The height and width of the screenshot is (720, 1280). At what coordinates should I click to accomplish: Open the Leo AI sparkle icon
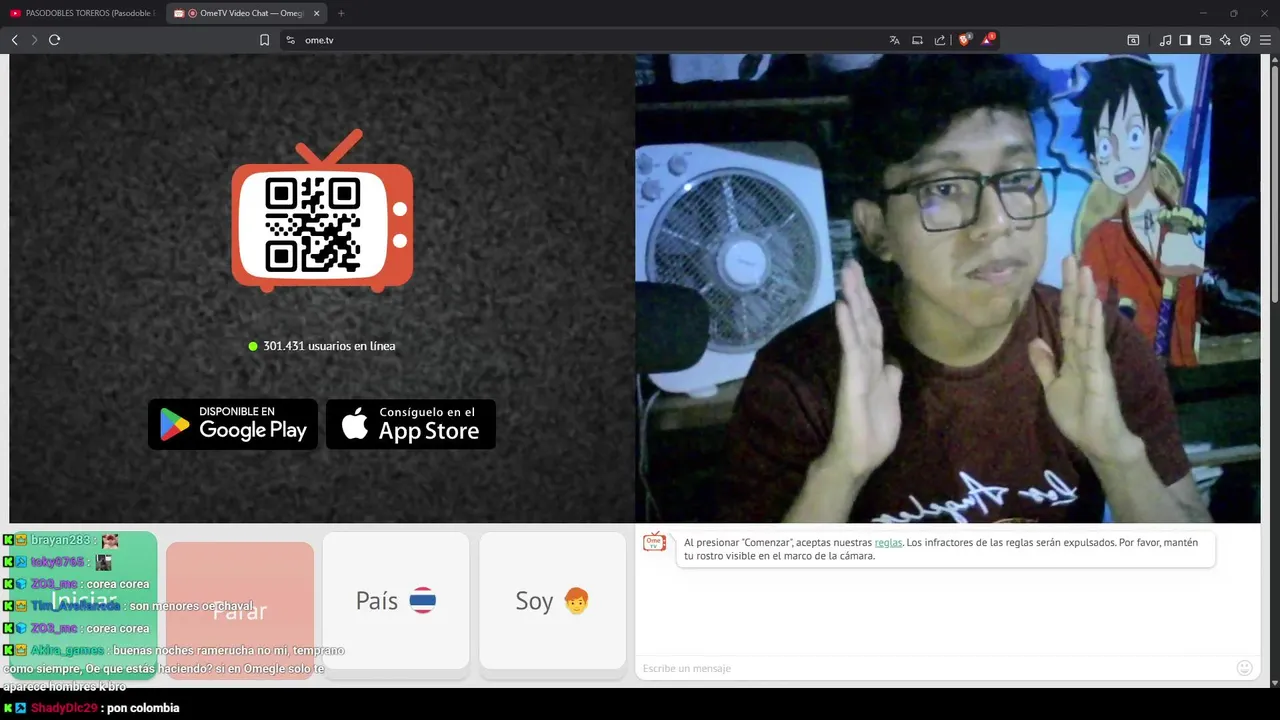(x=1225, y=40)
